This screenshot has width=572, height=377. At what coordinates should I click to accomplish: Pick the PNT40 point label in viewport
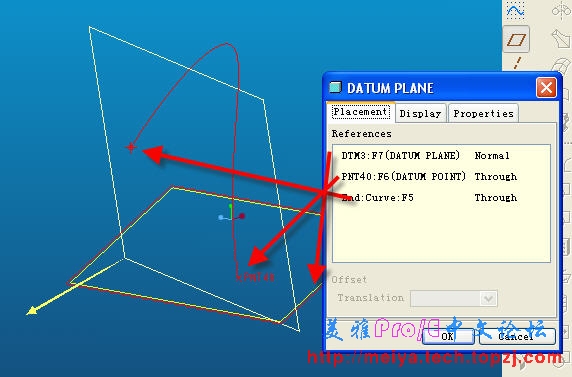256,277
